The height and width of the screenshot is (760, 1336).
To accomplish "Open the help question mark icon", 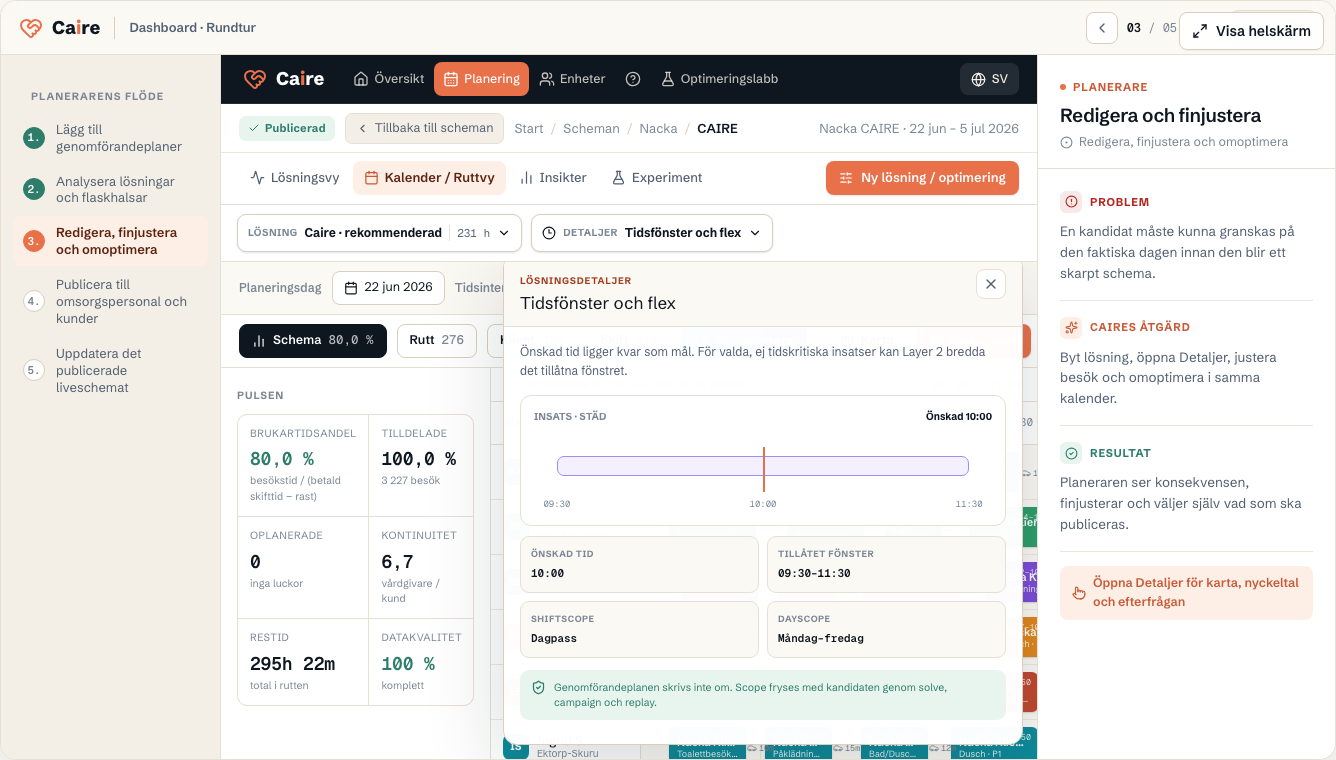I will click(x=633, y=79).
